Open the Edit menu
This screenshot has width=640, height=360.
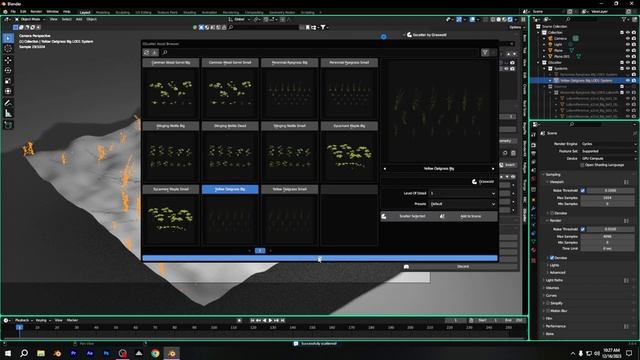tap(23, 12)
